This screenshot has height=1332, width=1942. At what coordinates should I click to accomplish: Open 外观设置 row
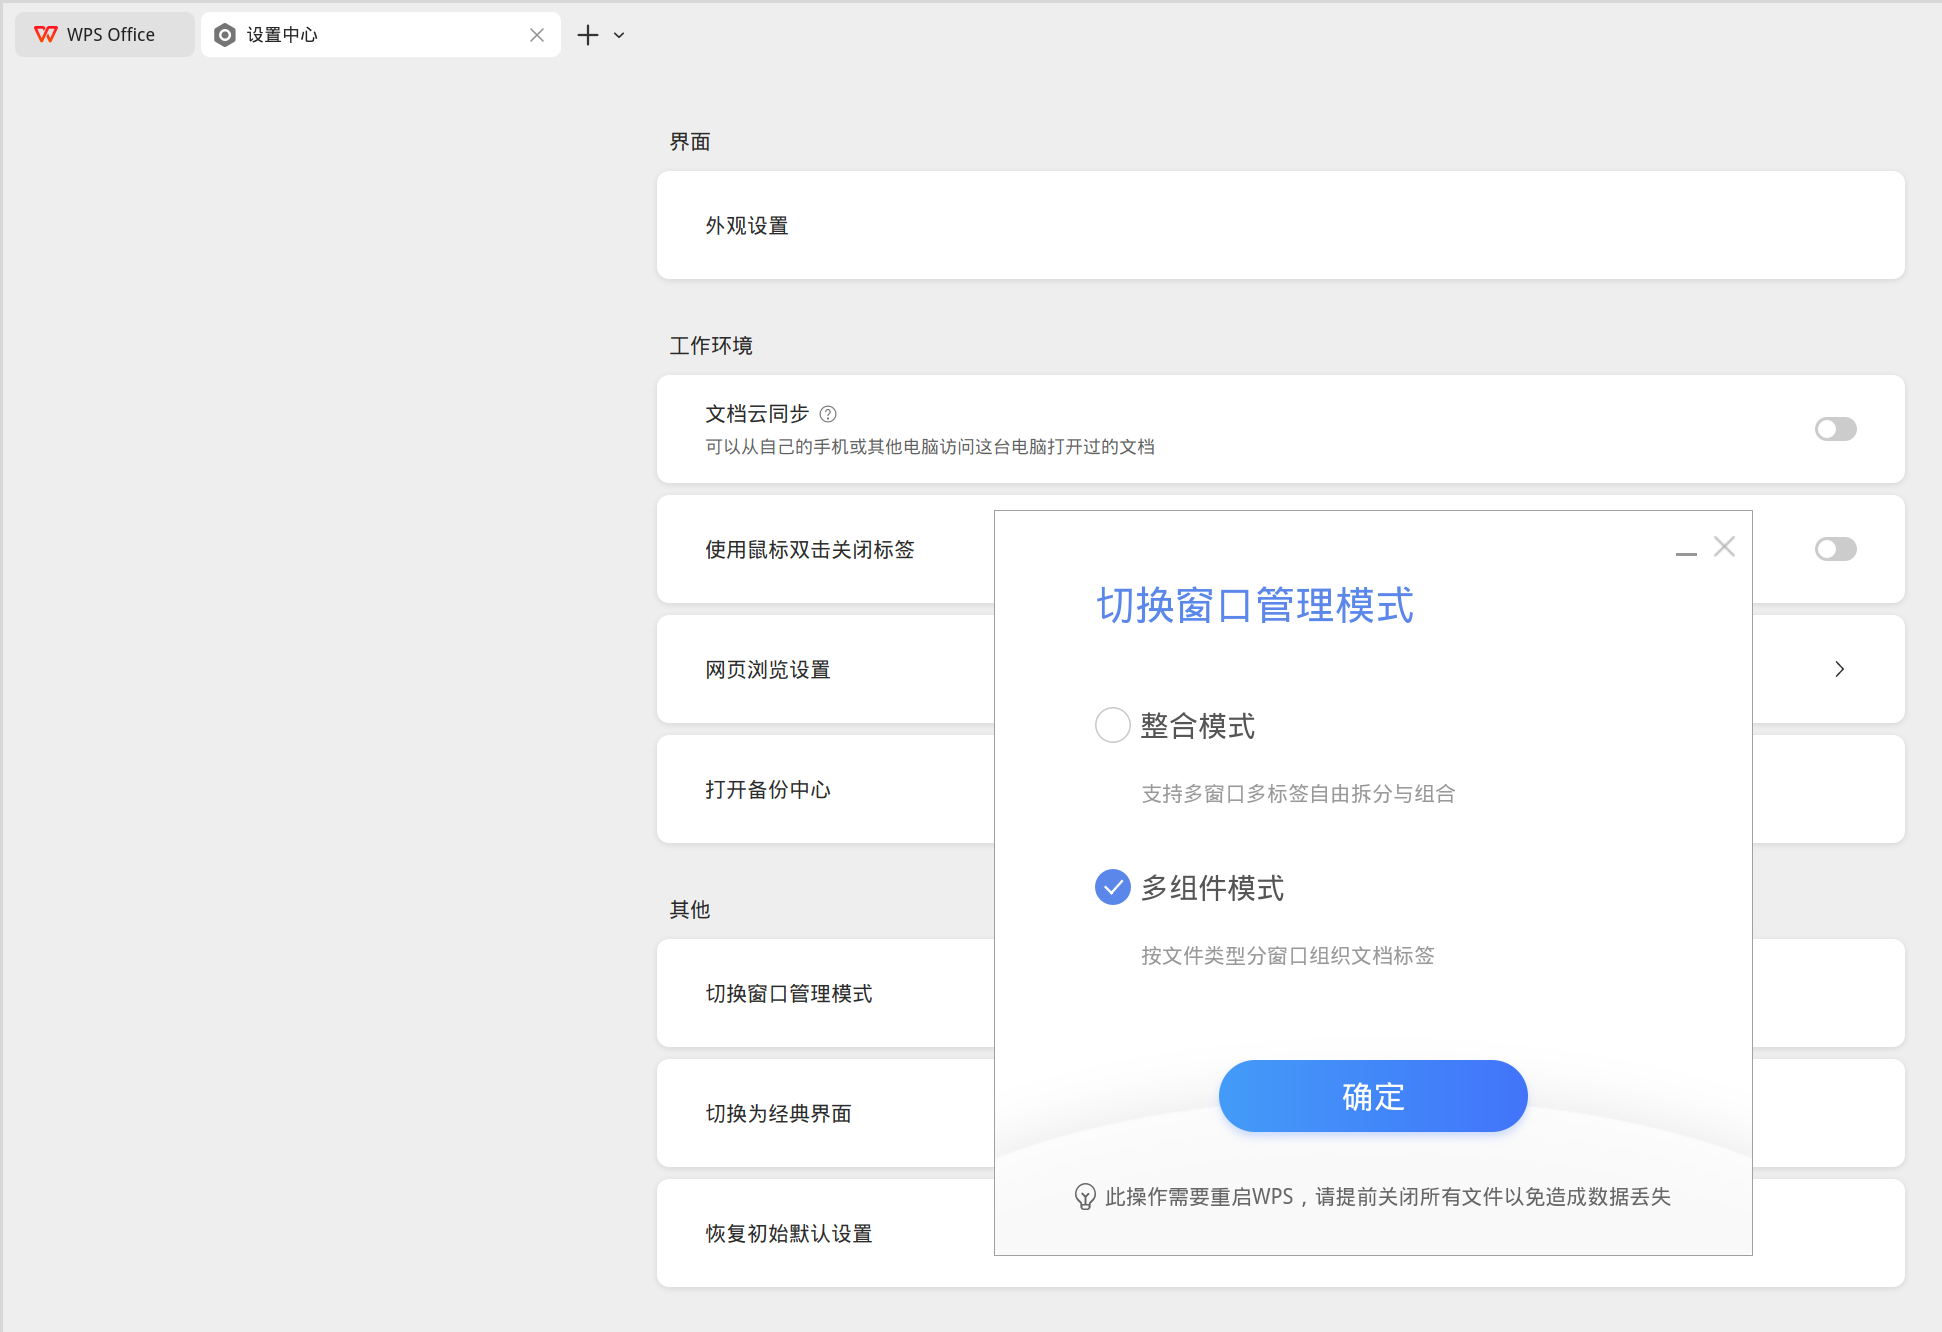click(748, 226)
